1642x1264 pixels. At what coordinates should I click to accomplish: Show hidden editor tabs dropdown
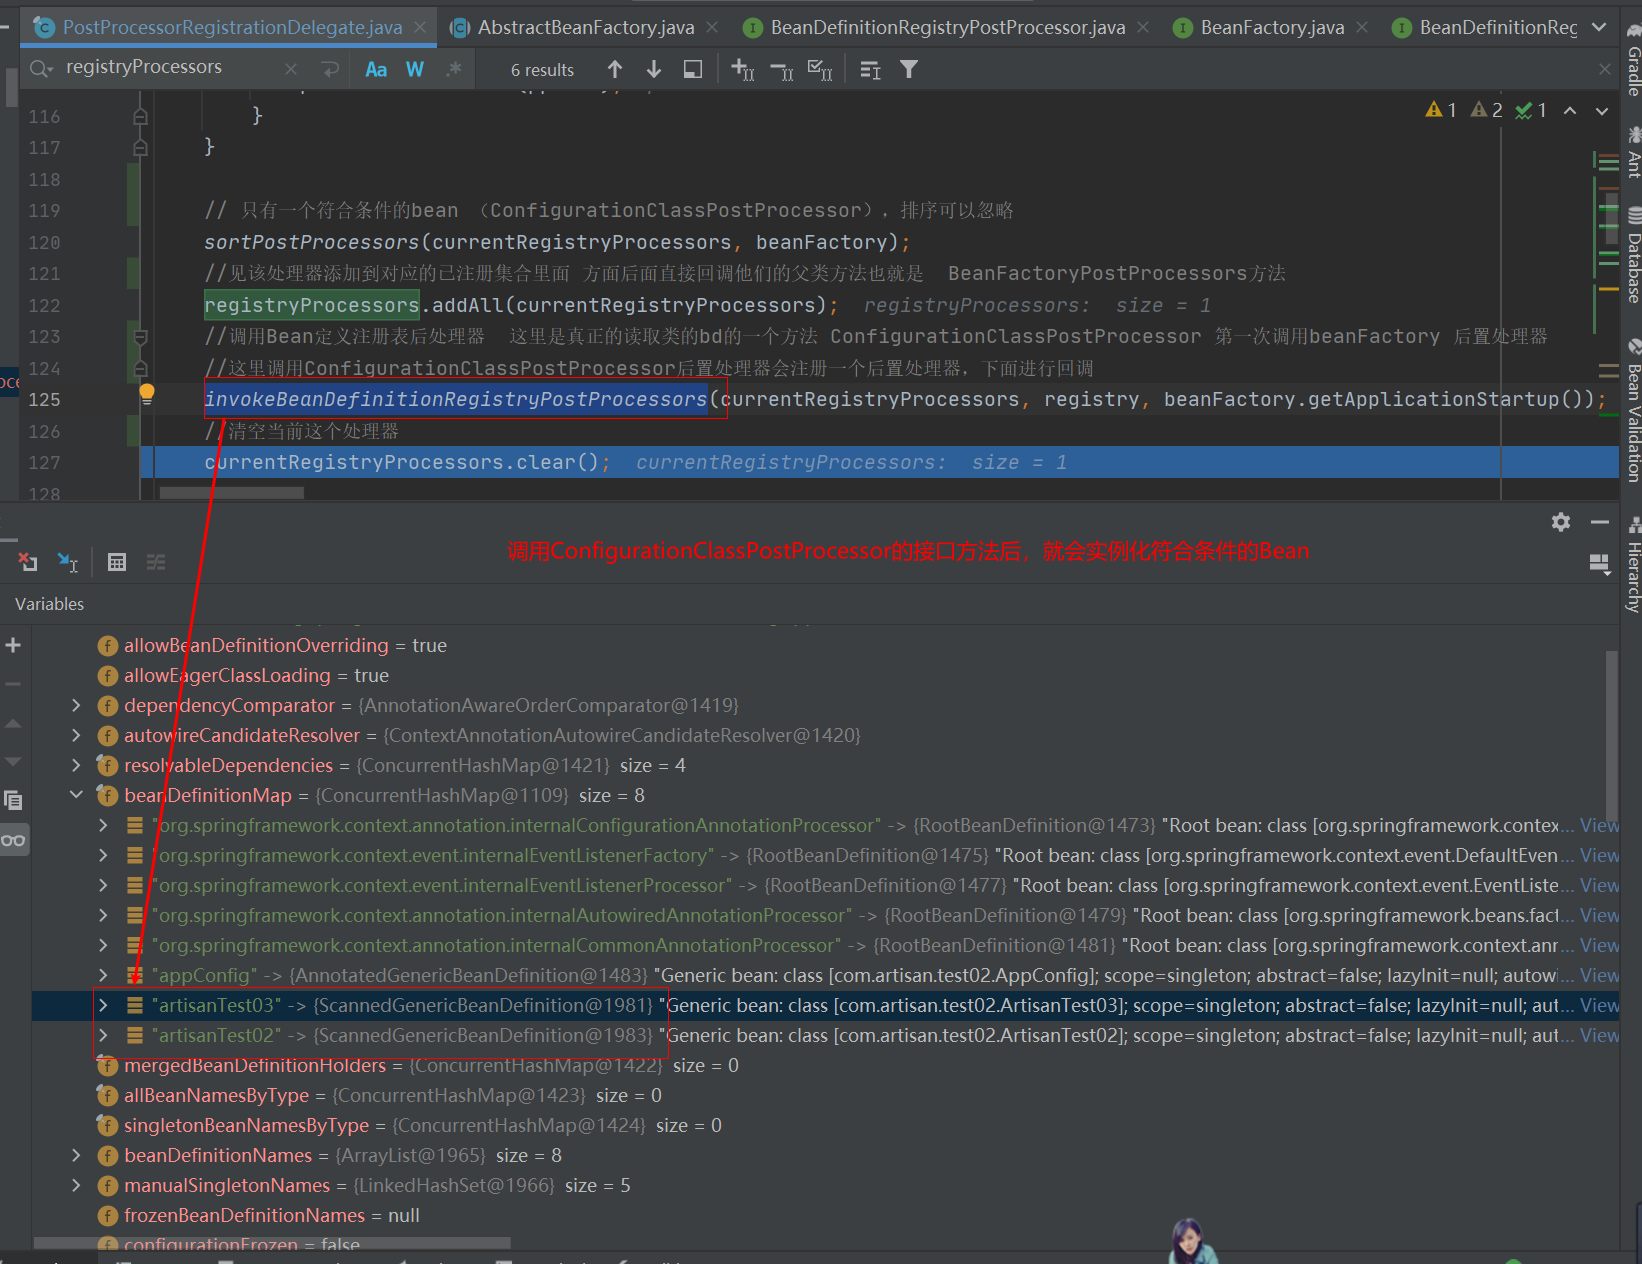pos(1599,27)
